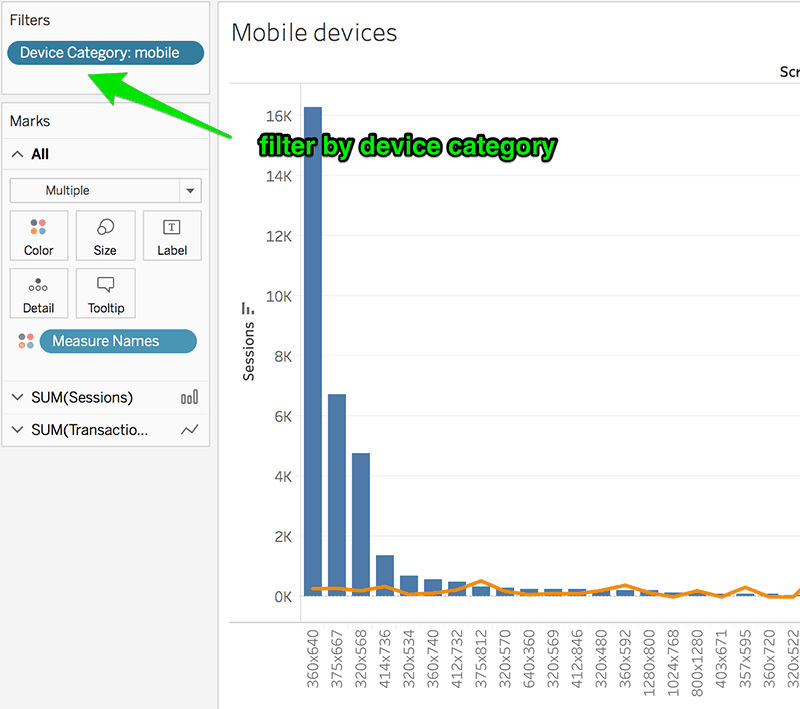Viewport: 800px width, 709px height.
Task: Click the 320x568 axis label
Action: tap(361, 659)
